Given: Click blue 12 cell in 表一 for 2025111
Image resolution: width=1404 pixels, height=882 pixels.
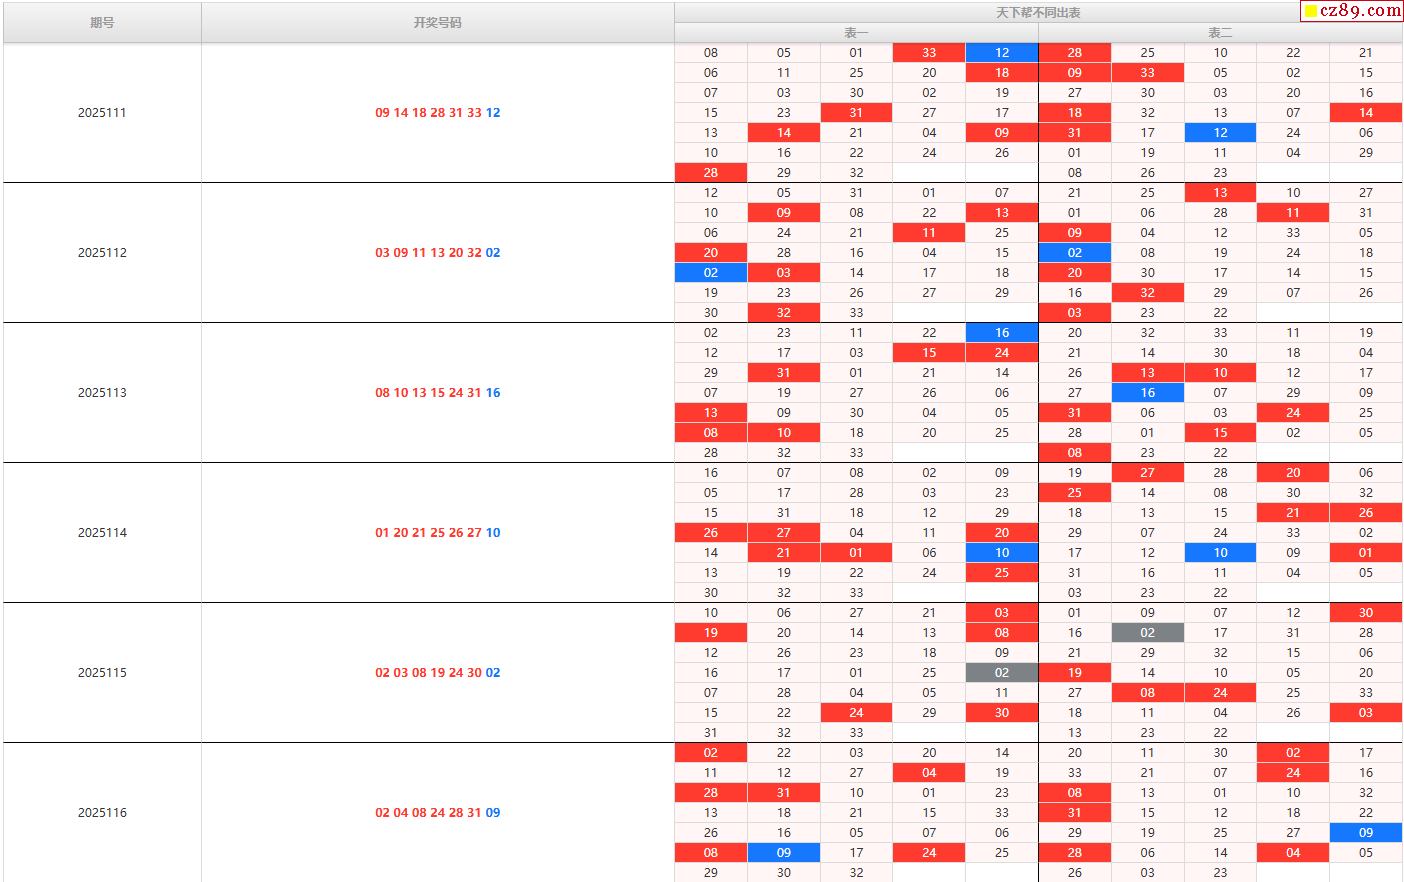Looking at the screenshot, I should click(1002, 53).
